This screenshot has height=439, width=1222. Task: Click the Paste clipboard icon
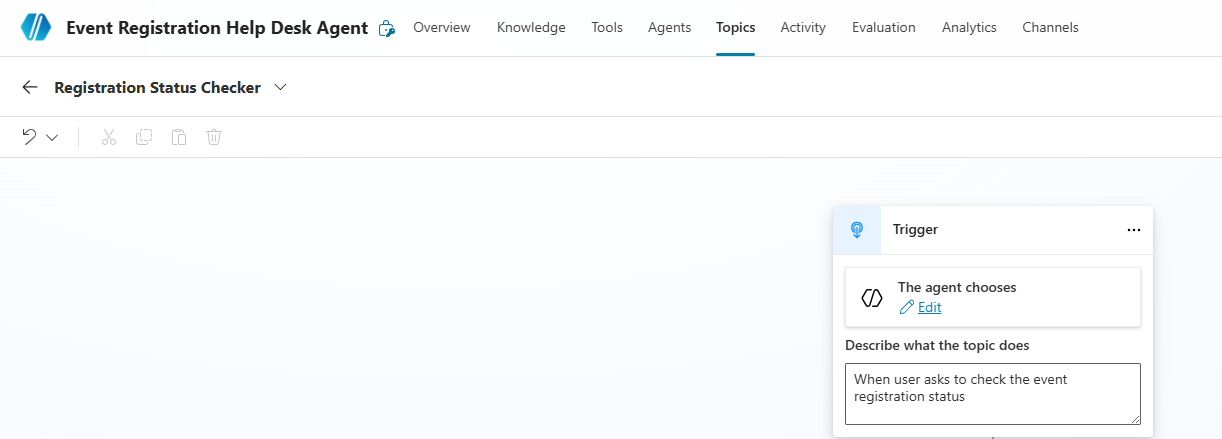(x=179, y=137)
